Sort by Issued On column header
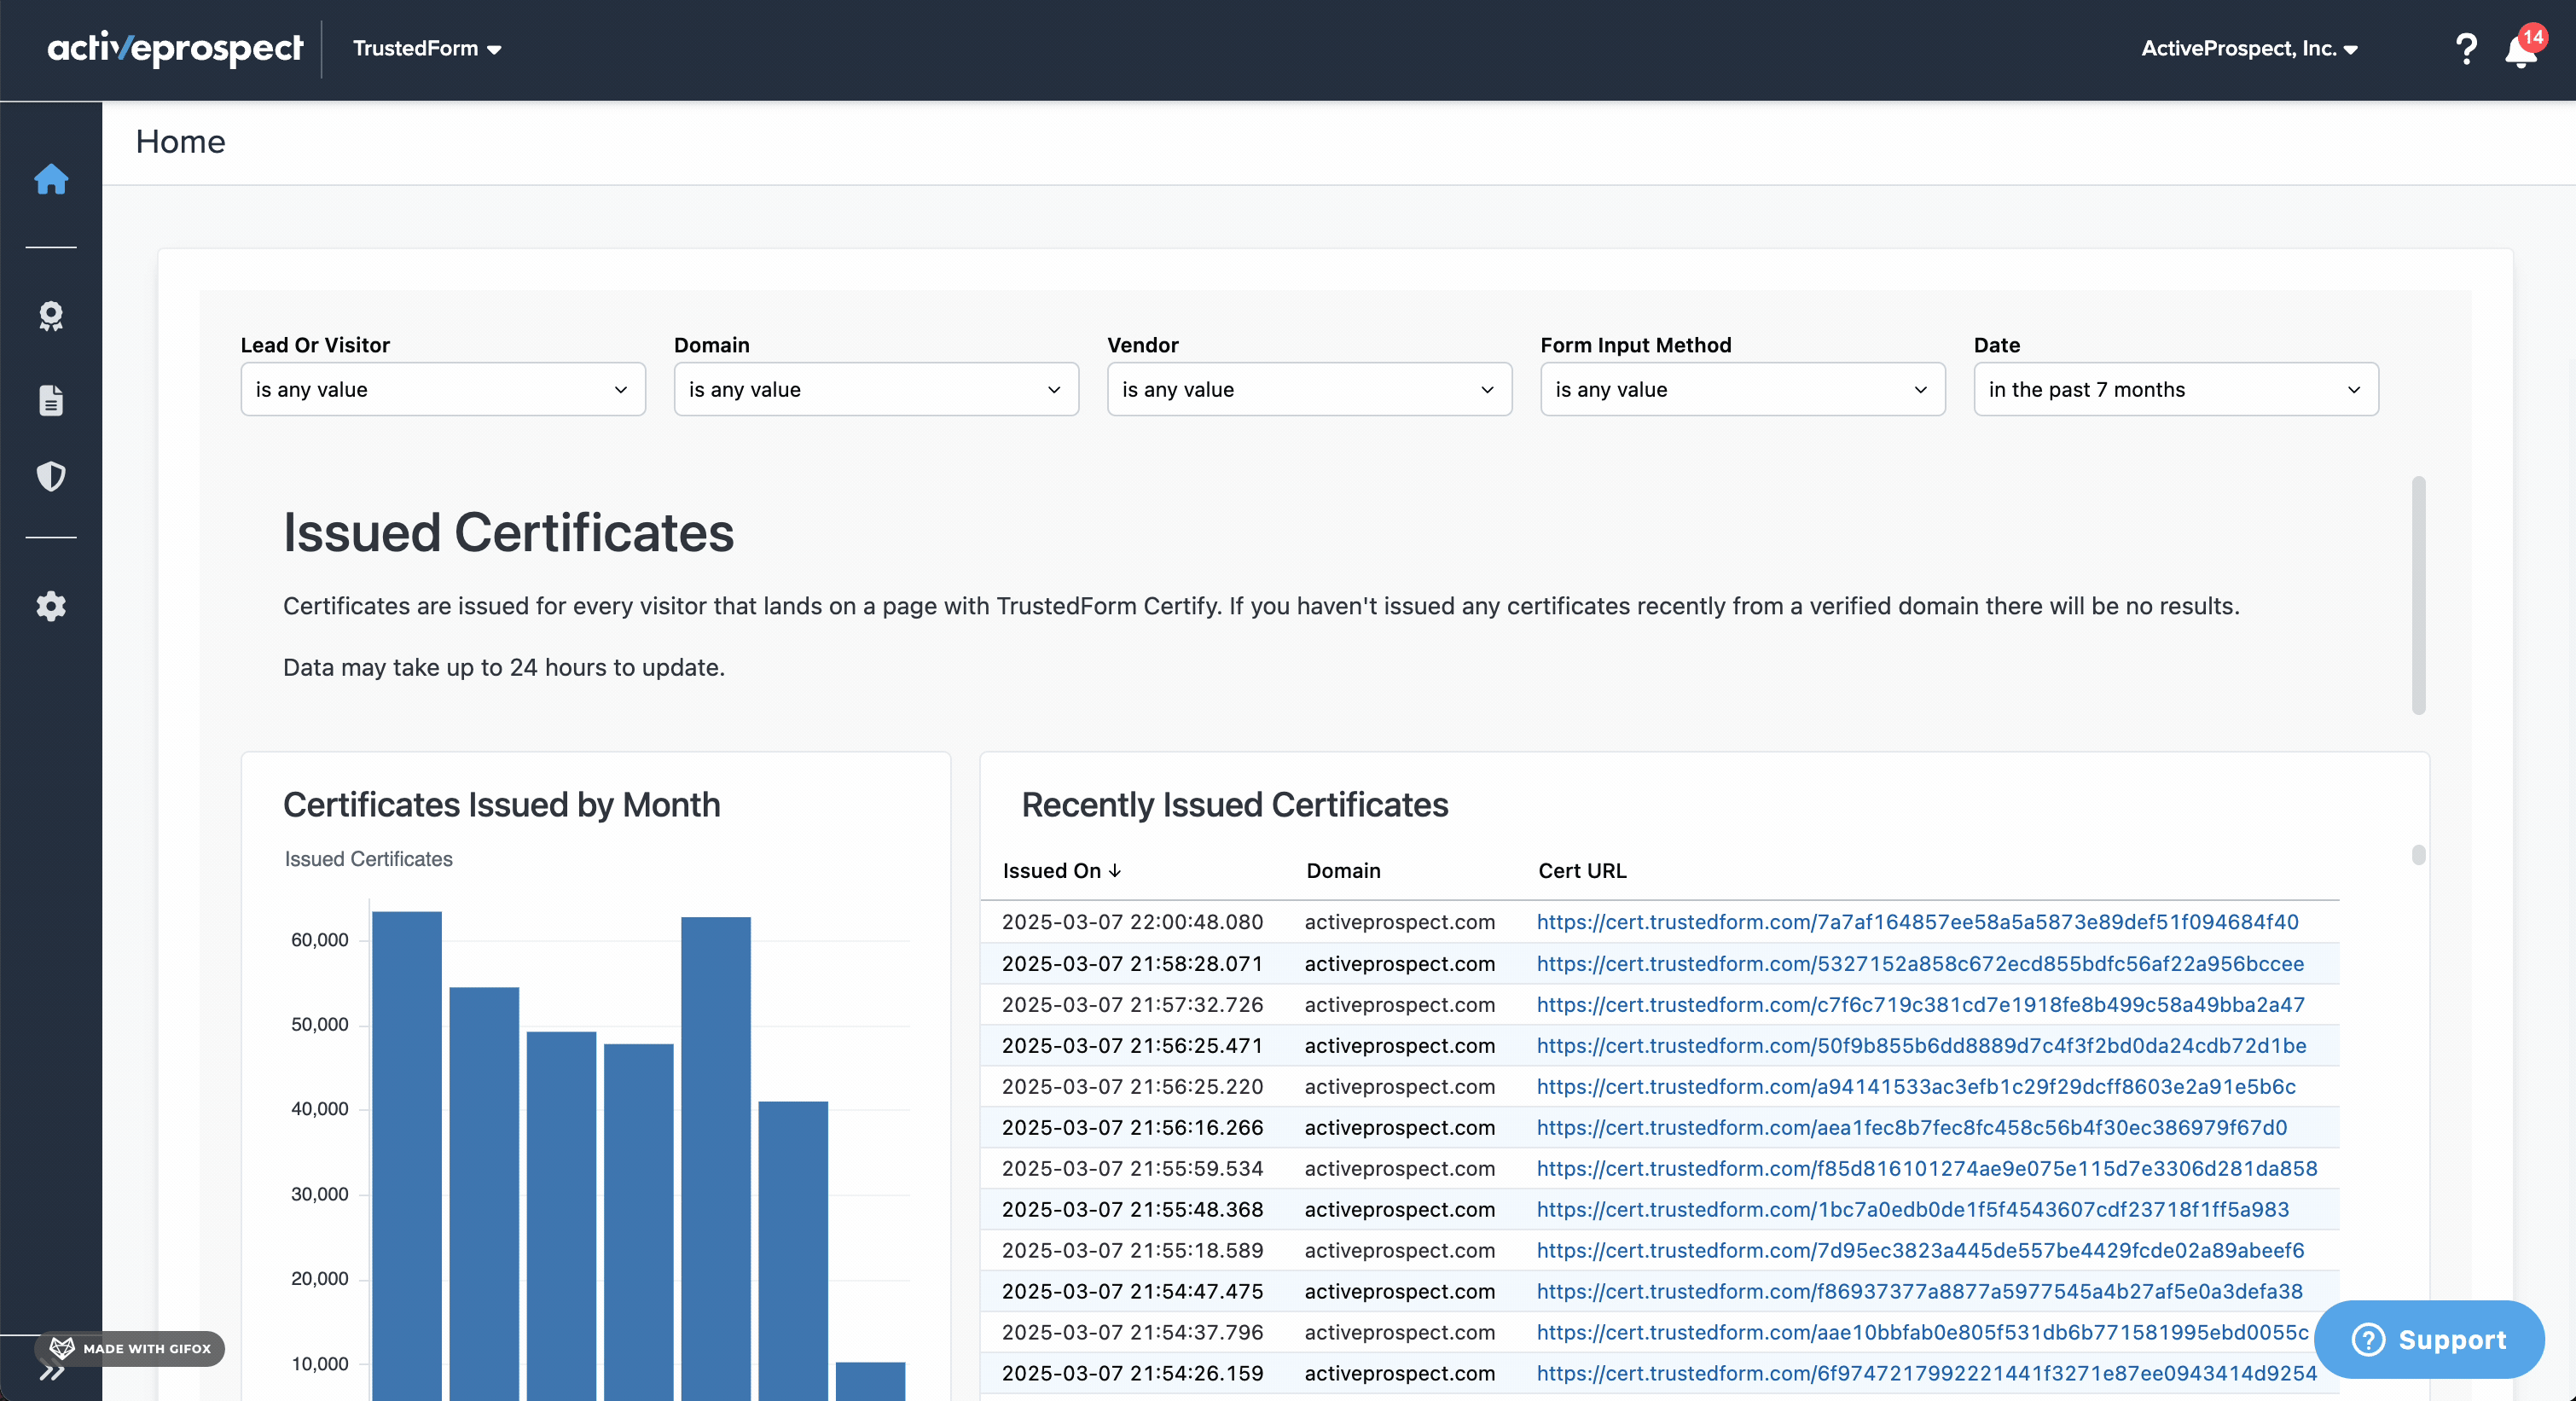The height and width of the screenshot is (1401, 2576). 1062,871
